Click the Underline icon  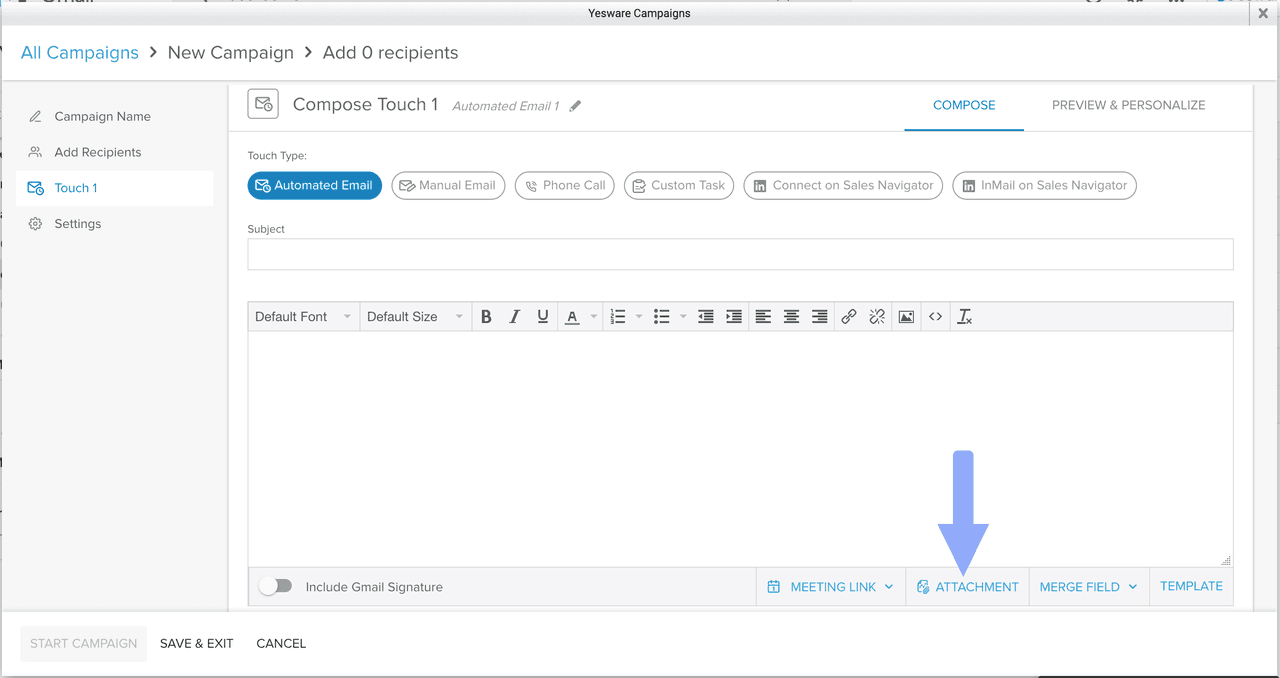click(543, 317)
